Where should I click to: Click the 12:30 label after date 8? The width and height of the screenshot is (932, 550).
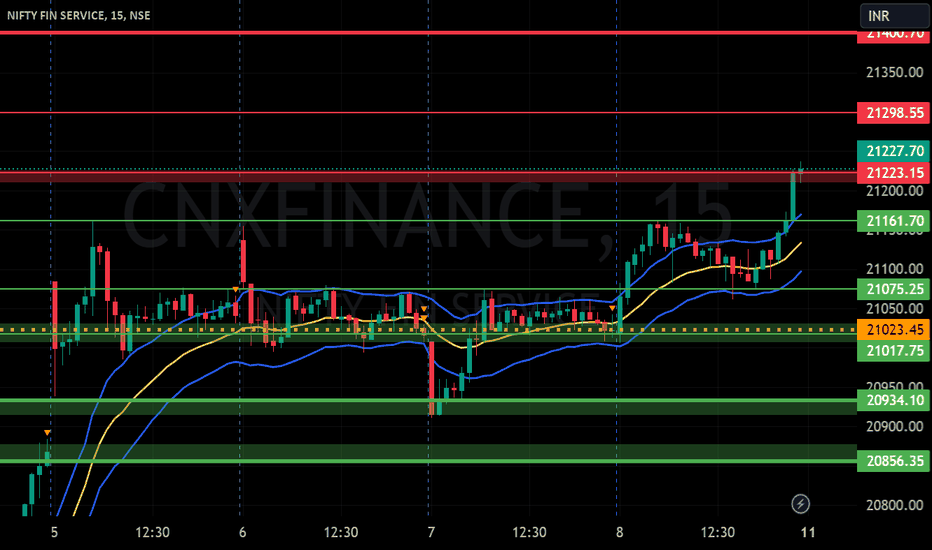717,532
